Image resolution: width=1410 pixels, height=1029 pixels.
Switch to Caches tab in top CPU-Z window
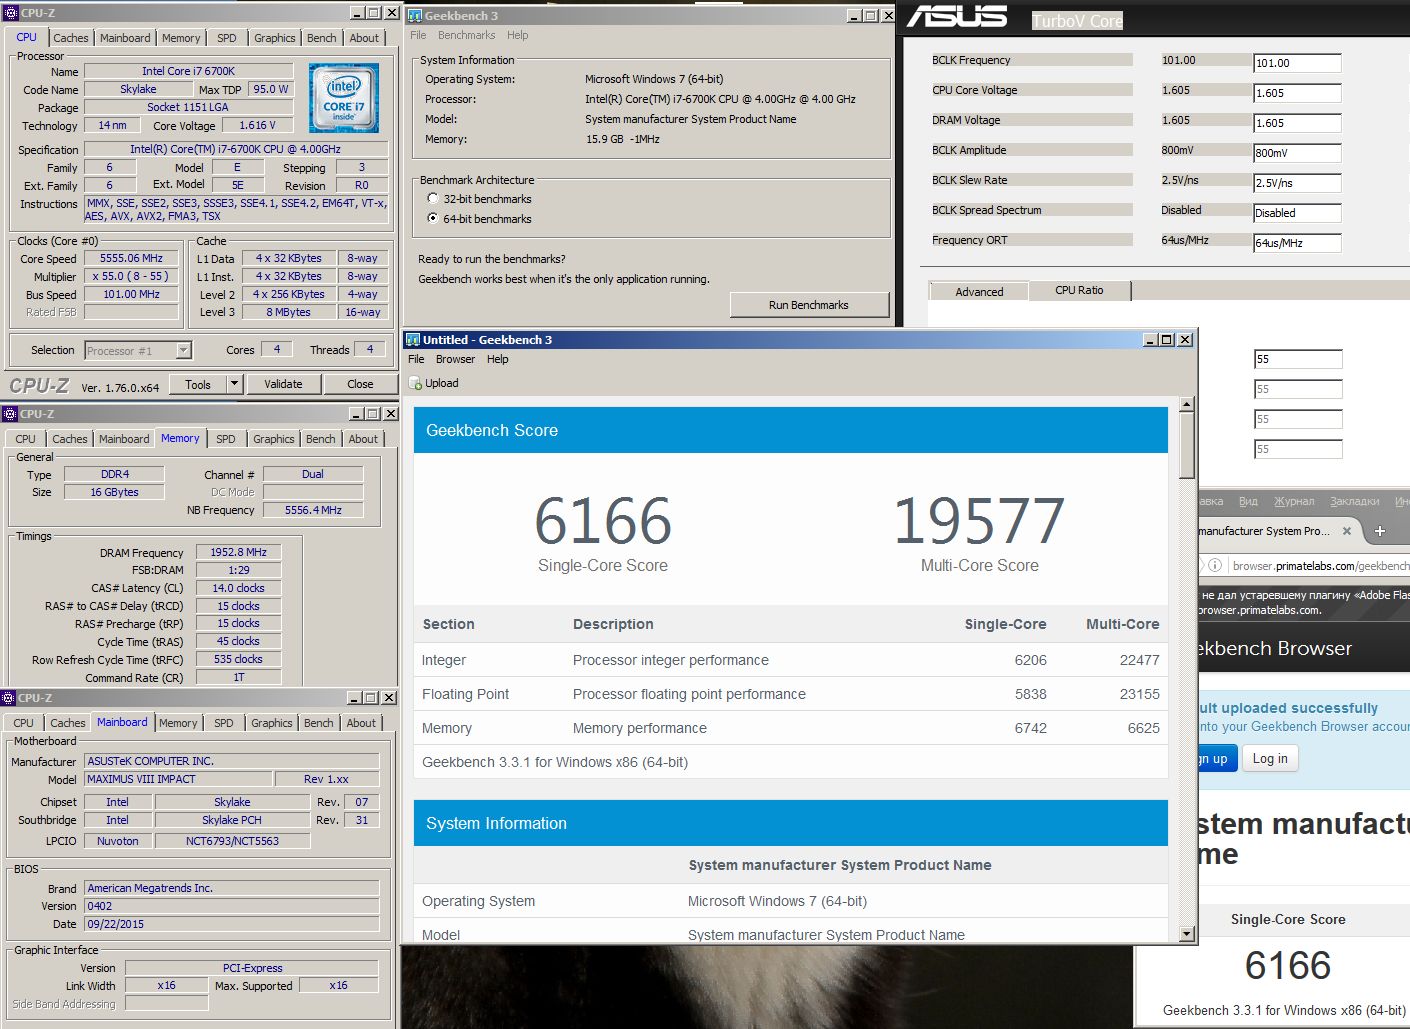[71, 38]
